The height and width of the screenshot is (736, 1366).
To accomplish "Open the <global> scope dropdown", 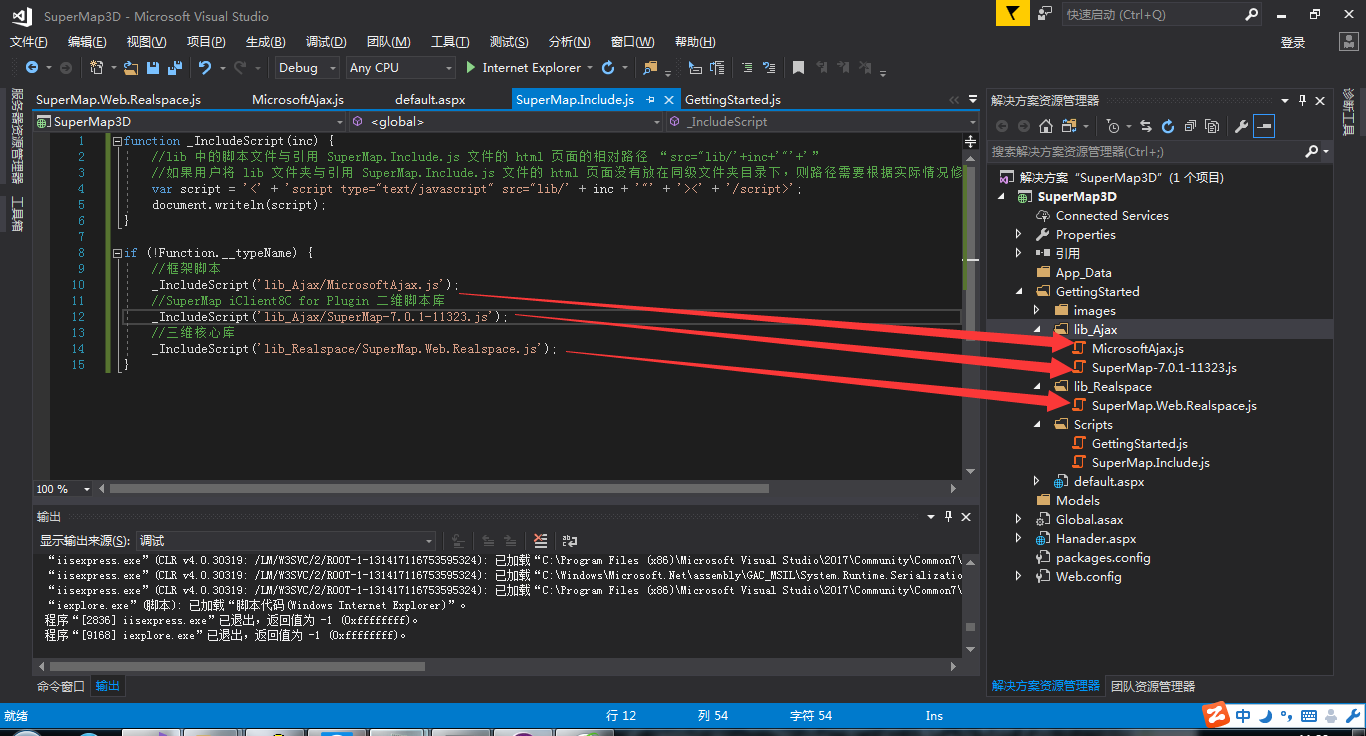I will 506,121.
